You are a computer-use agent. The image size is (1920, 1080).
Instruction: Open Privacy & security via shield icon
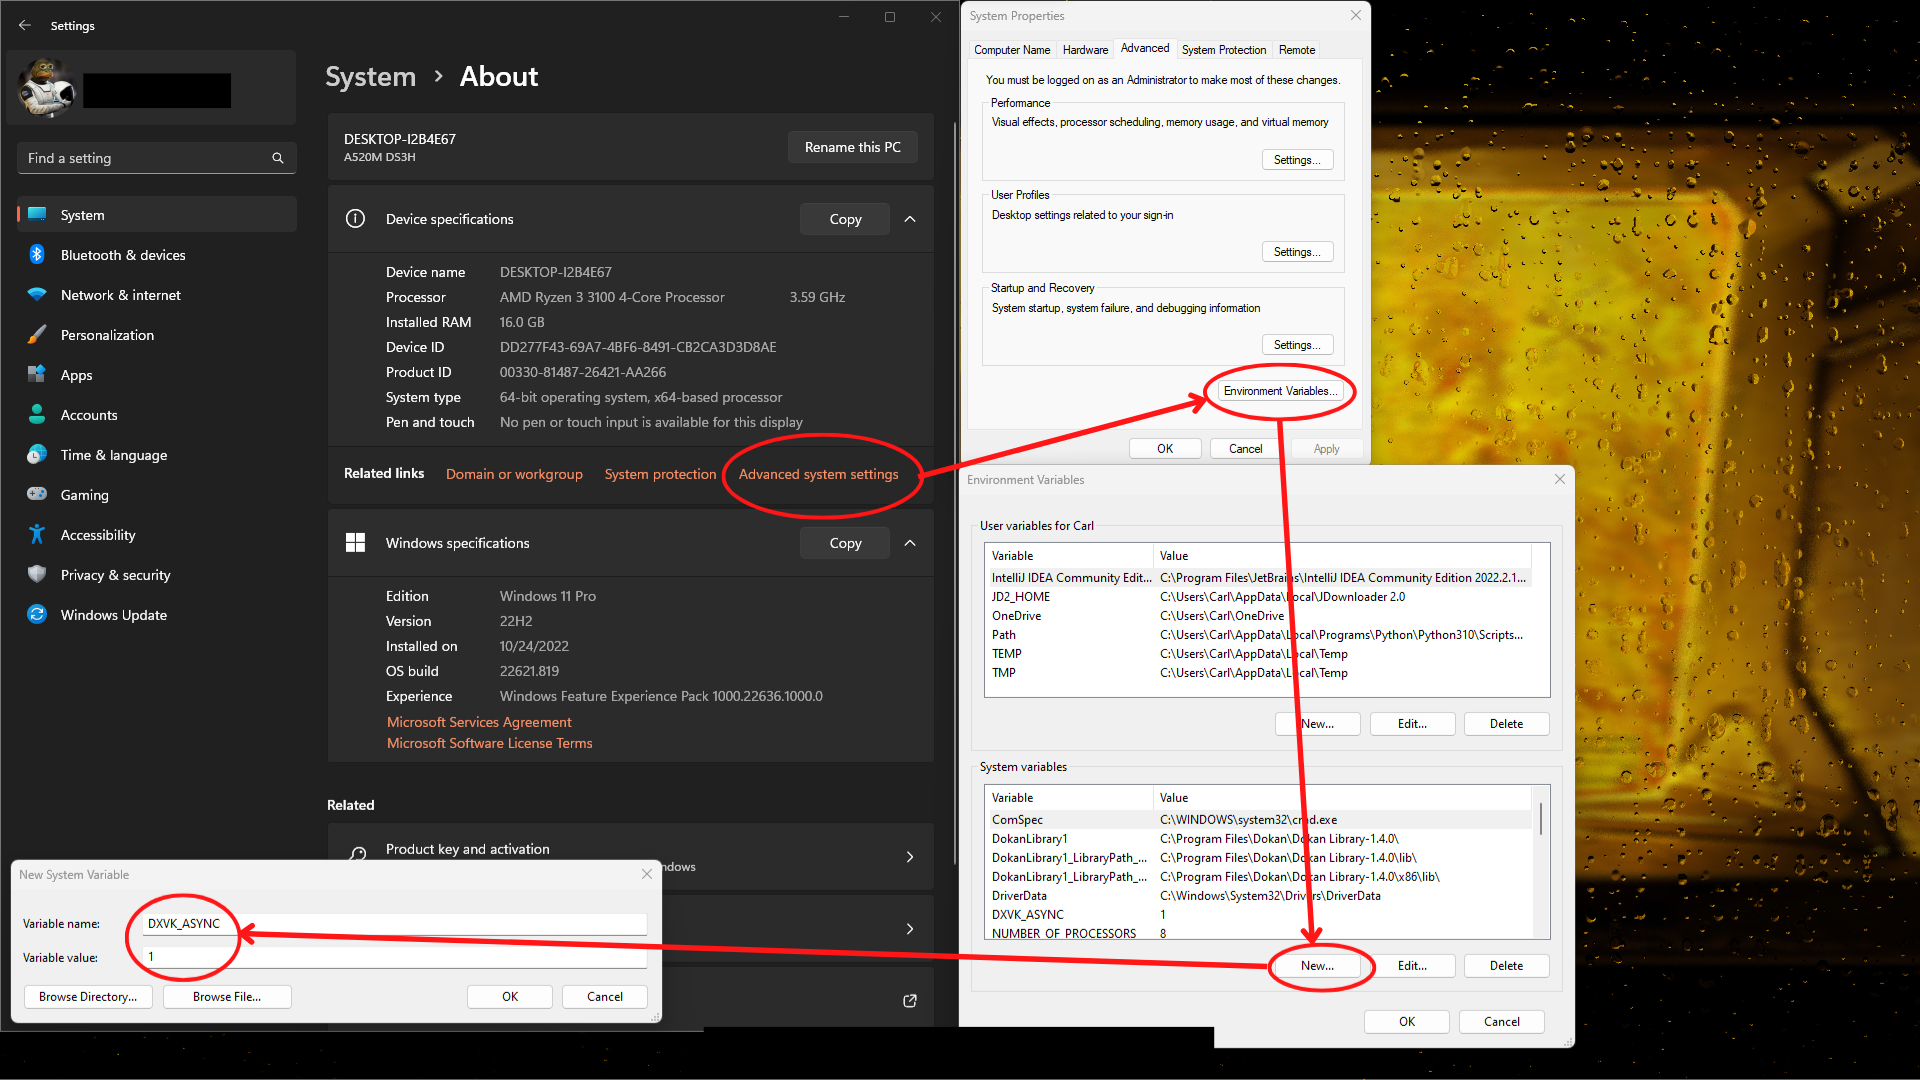click(x=37, y=575)
